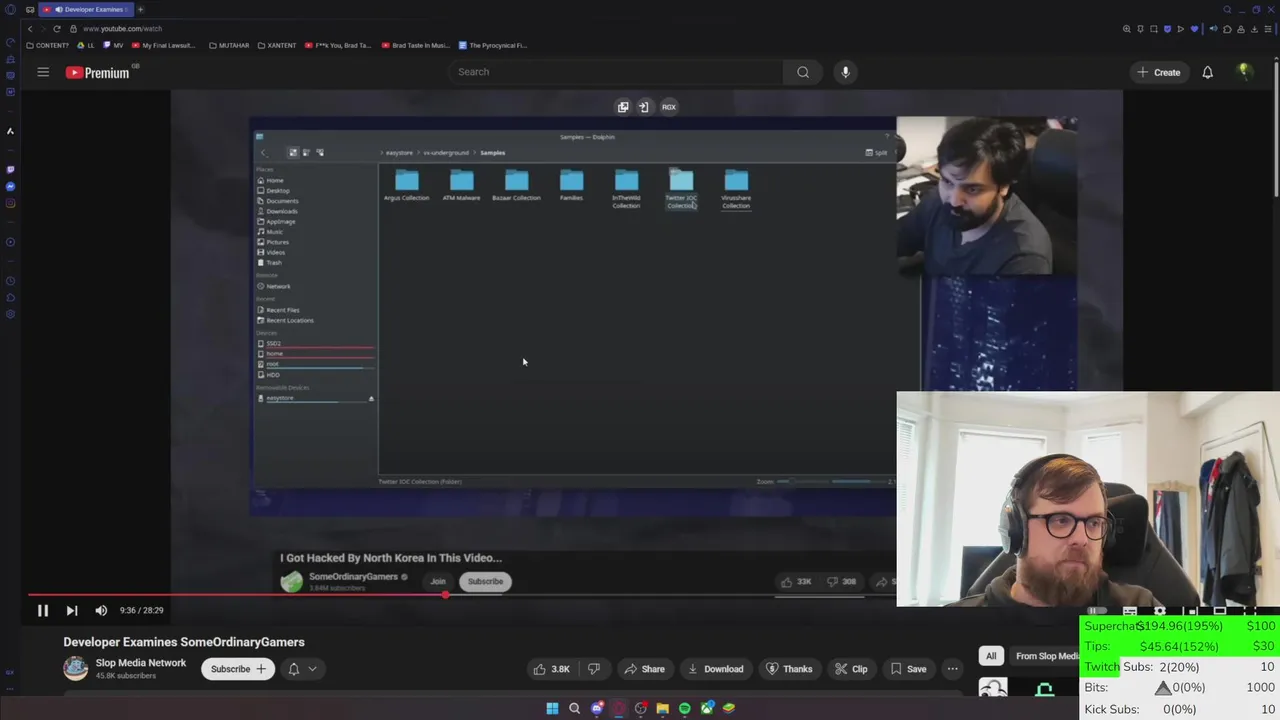Open the account avatar menu

(1245, 72)
